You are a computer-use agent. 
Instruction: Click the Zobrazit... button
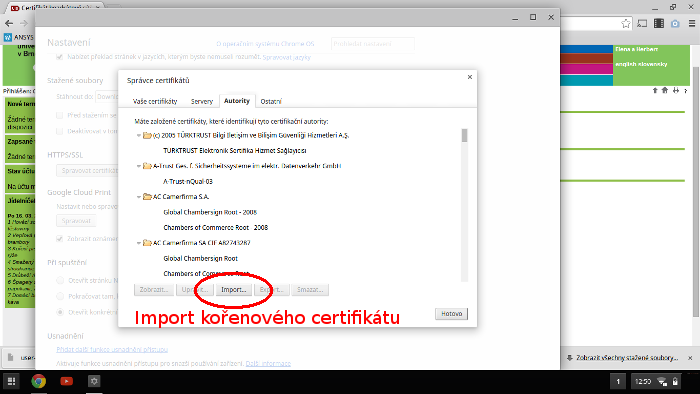pos(154,290)
